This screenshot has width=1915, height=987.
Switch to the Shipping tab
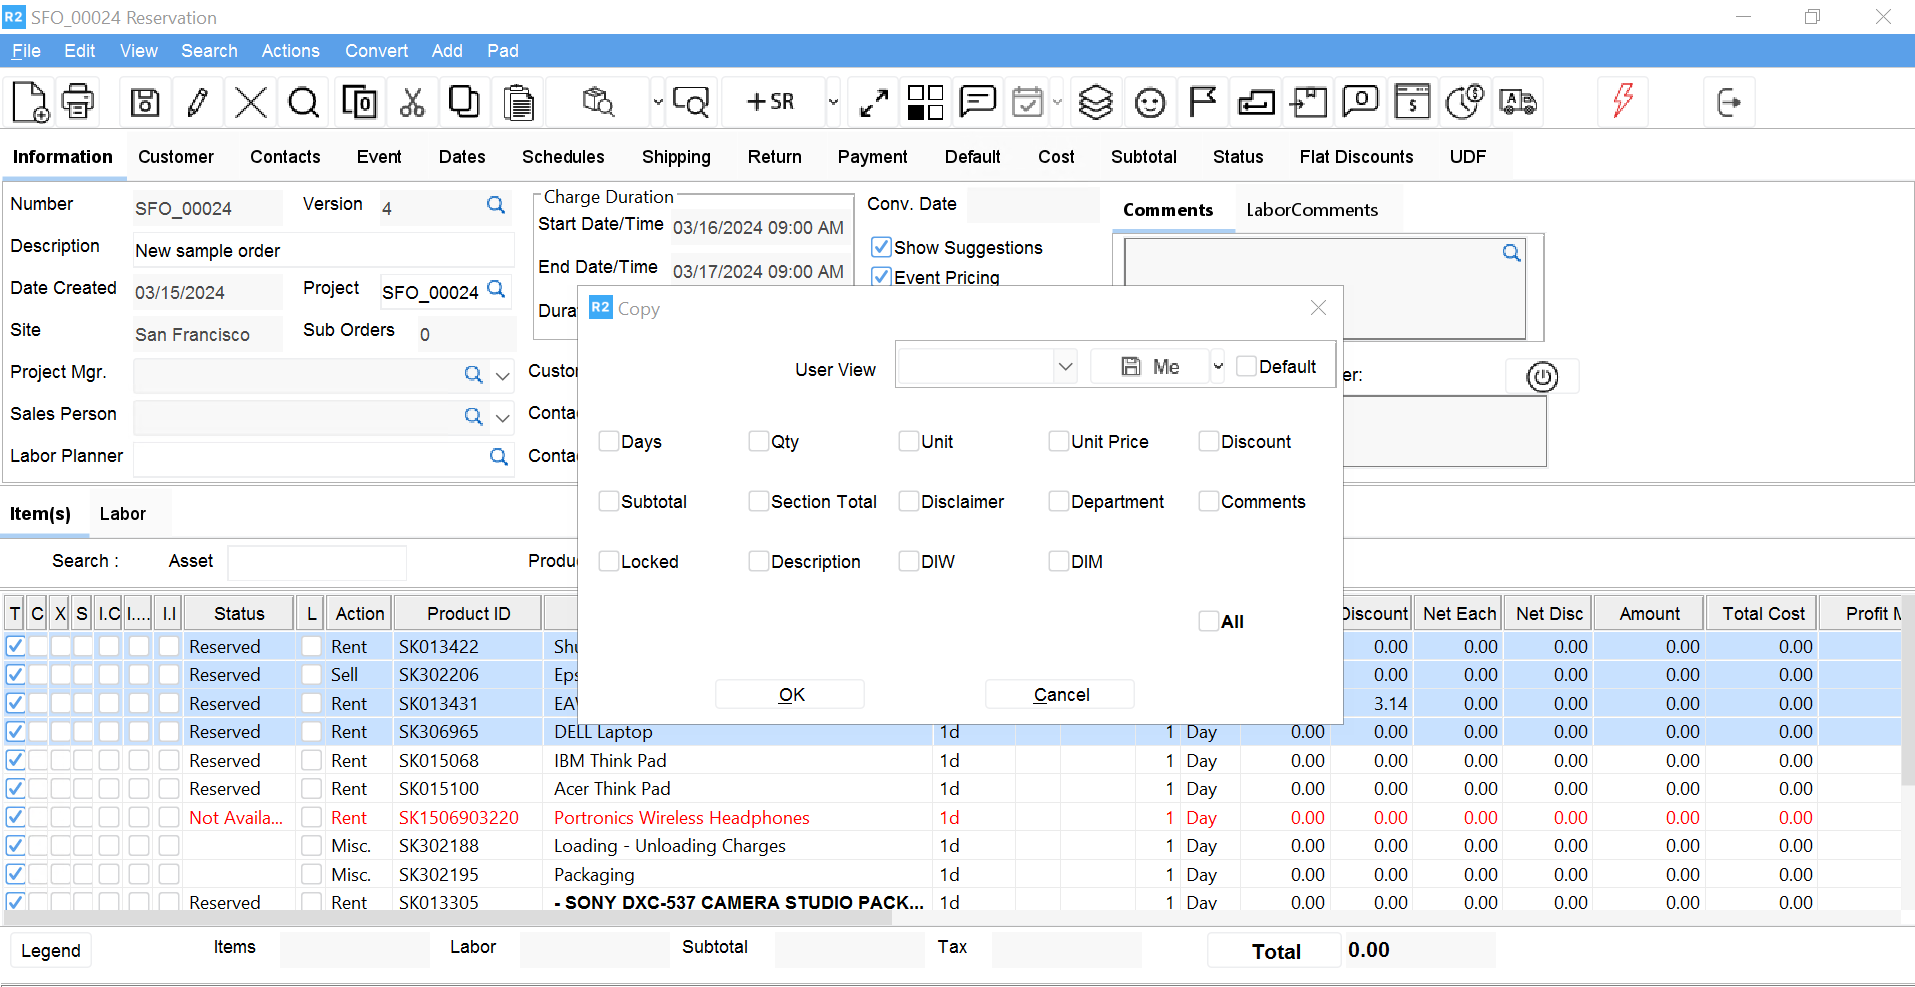[676, 157]
